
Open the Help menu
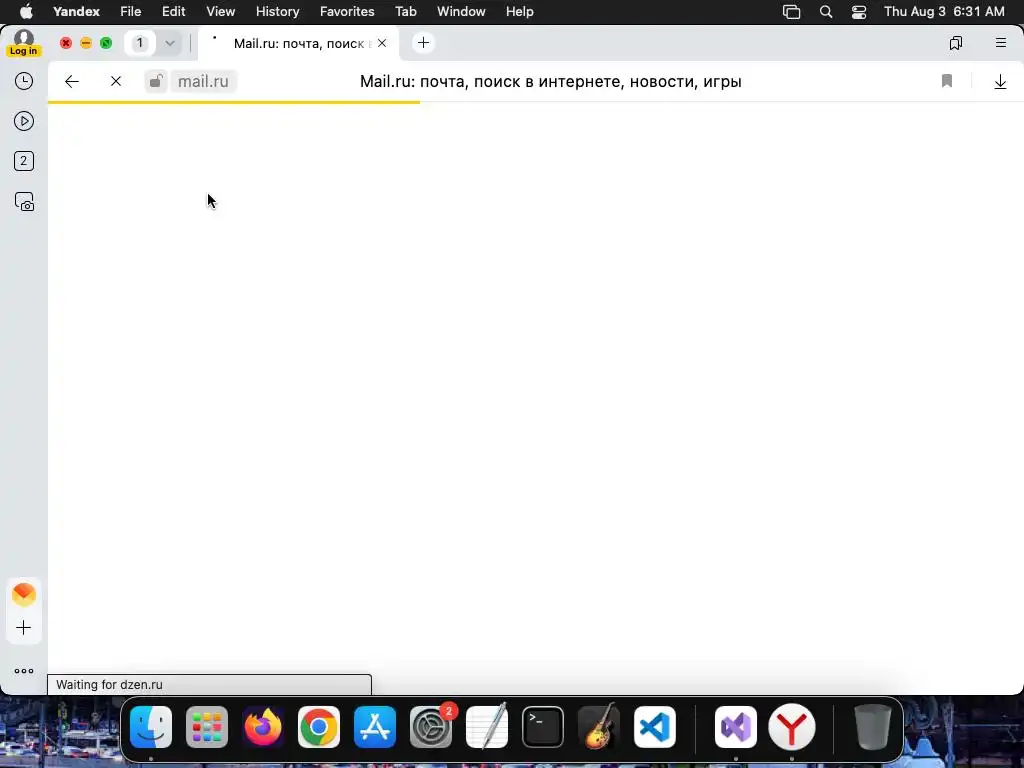(x=519, y=12)
